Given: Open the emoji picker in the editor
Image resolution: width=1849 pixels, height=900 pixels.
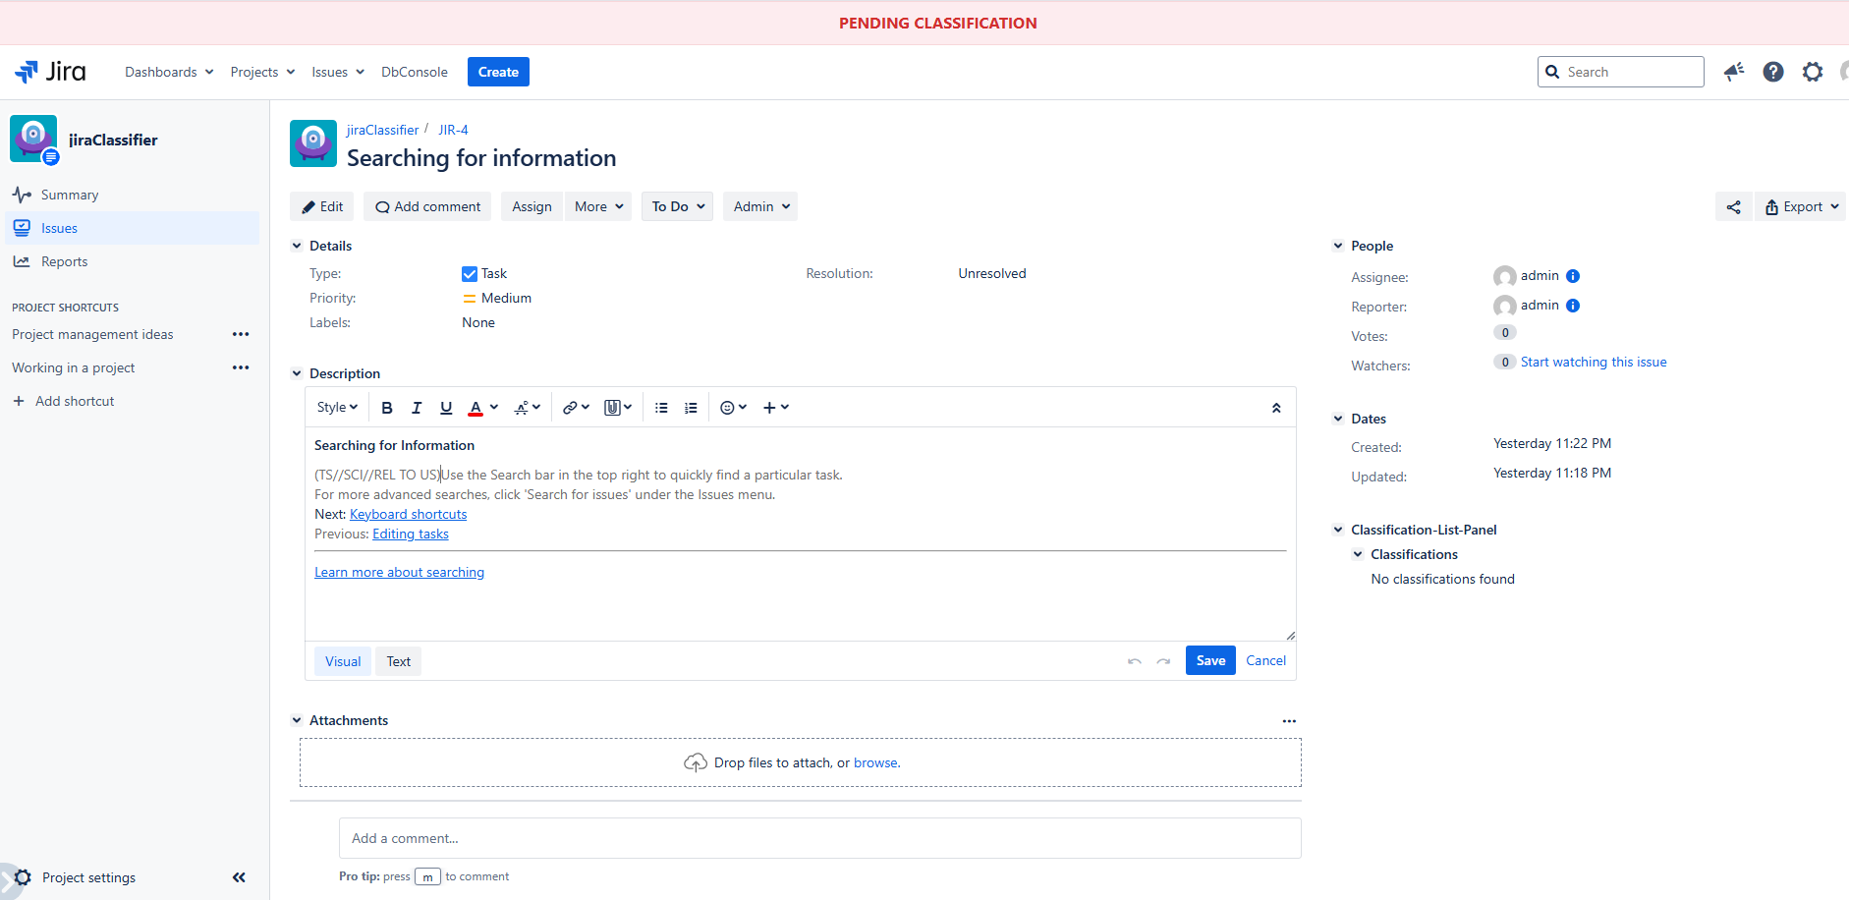Looking at the screenshot, I should coord(727,407).
